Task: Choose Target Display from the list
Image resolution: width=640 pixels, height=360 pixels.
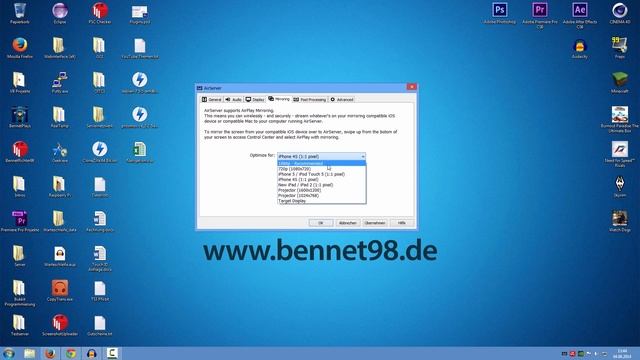Action: point(322,201)
